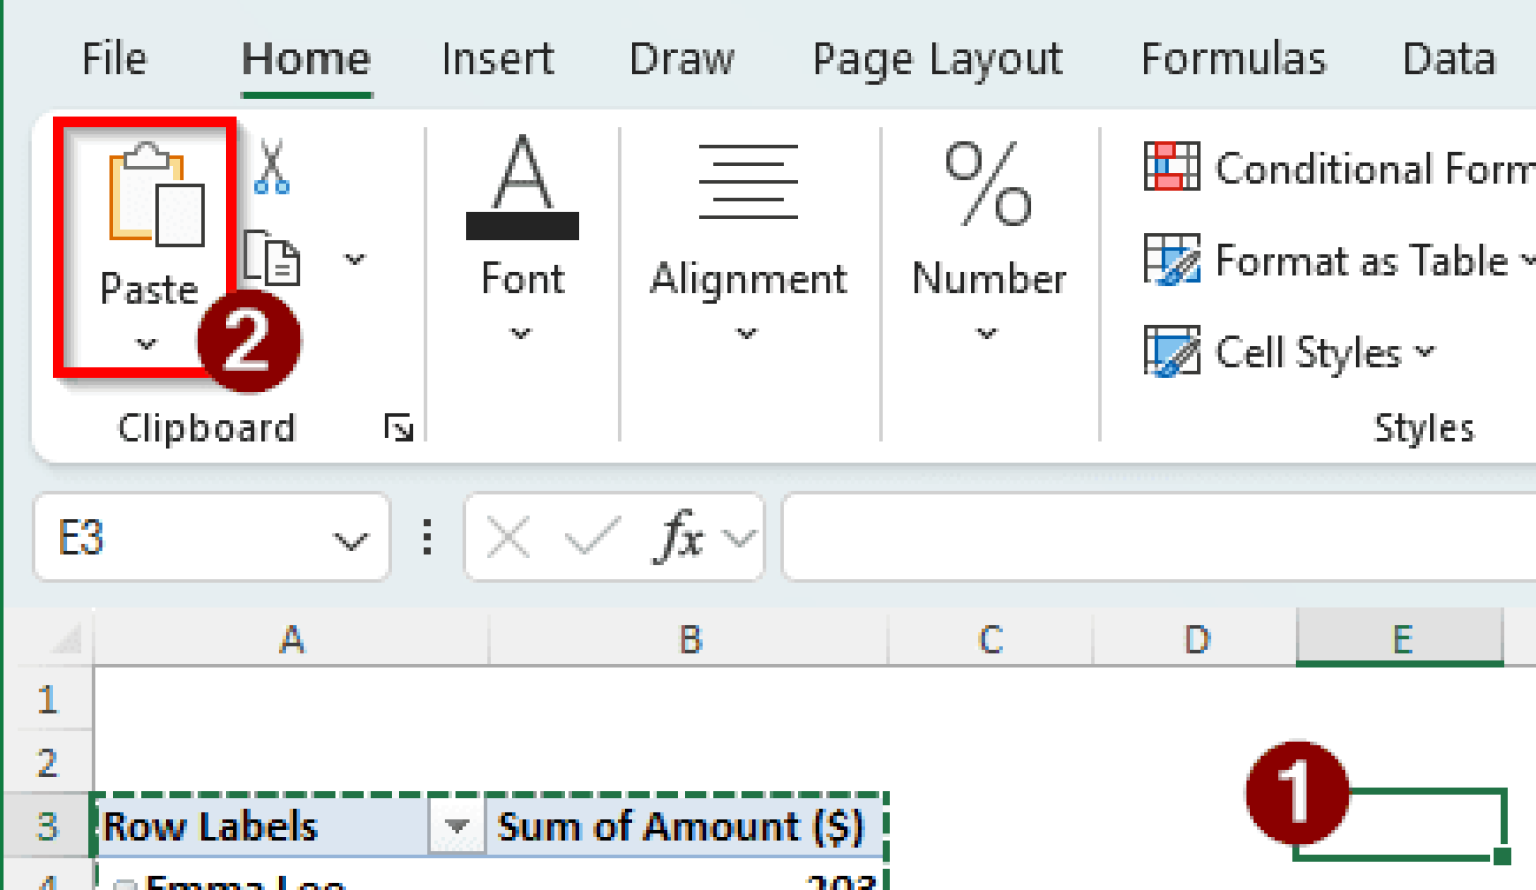Screen dimensions: 1536x890
Task: Click the Insert Function fx icon
Action: pyautogui.click(x=680, y=538)
